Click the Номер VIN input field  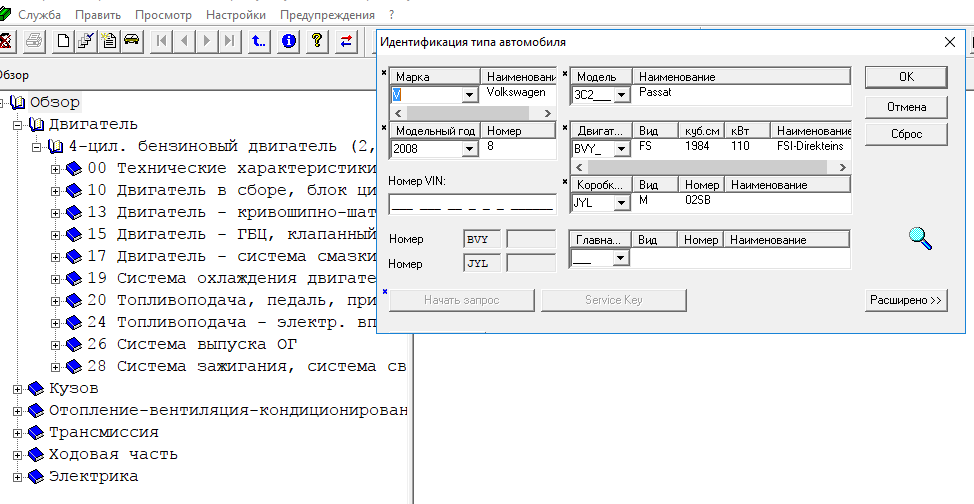pos(471,204)
